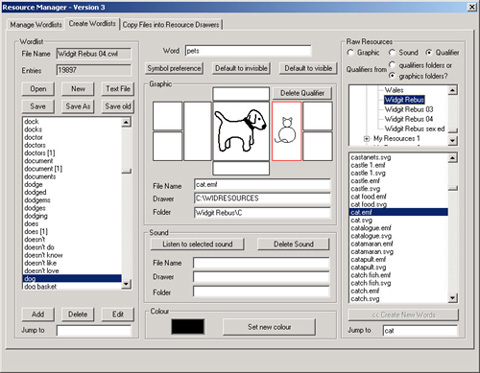Click the Text File button
480x373 pixels.
(x=118, y=89)
